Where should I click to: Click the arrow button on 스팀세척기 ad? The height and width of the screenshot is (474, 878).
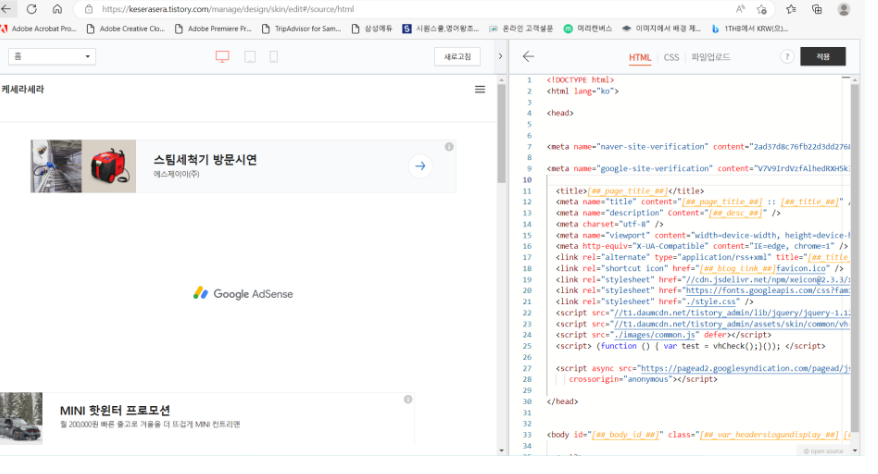tap(420, 166)
